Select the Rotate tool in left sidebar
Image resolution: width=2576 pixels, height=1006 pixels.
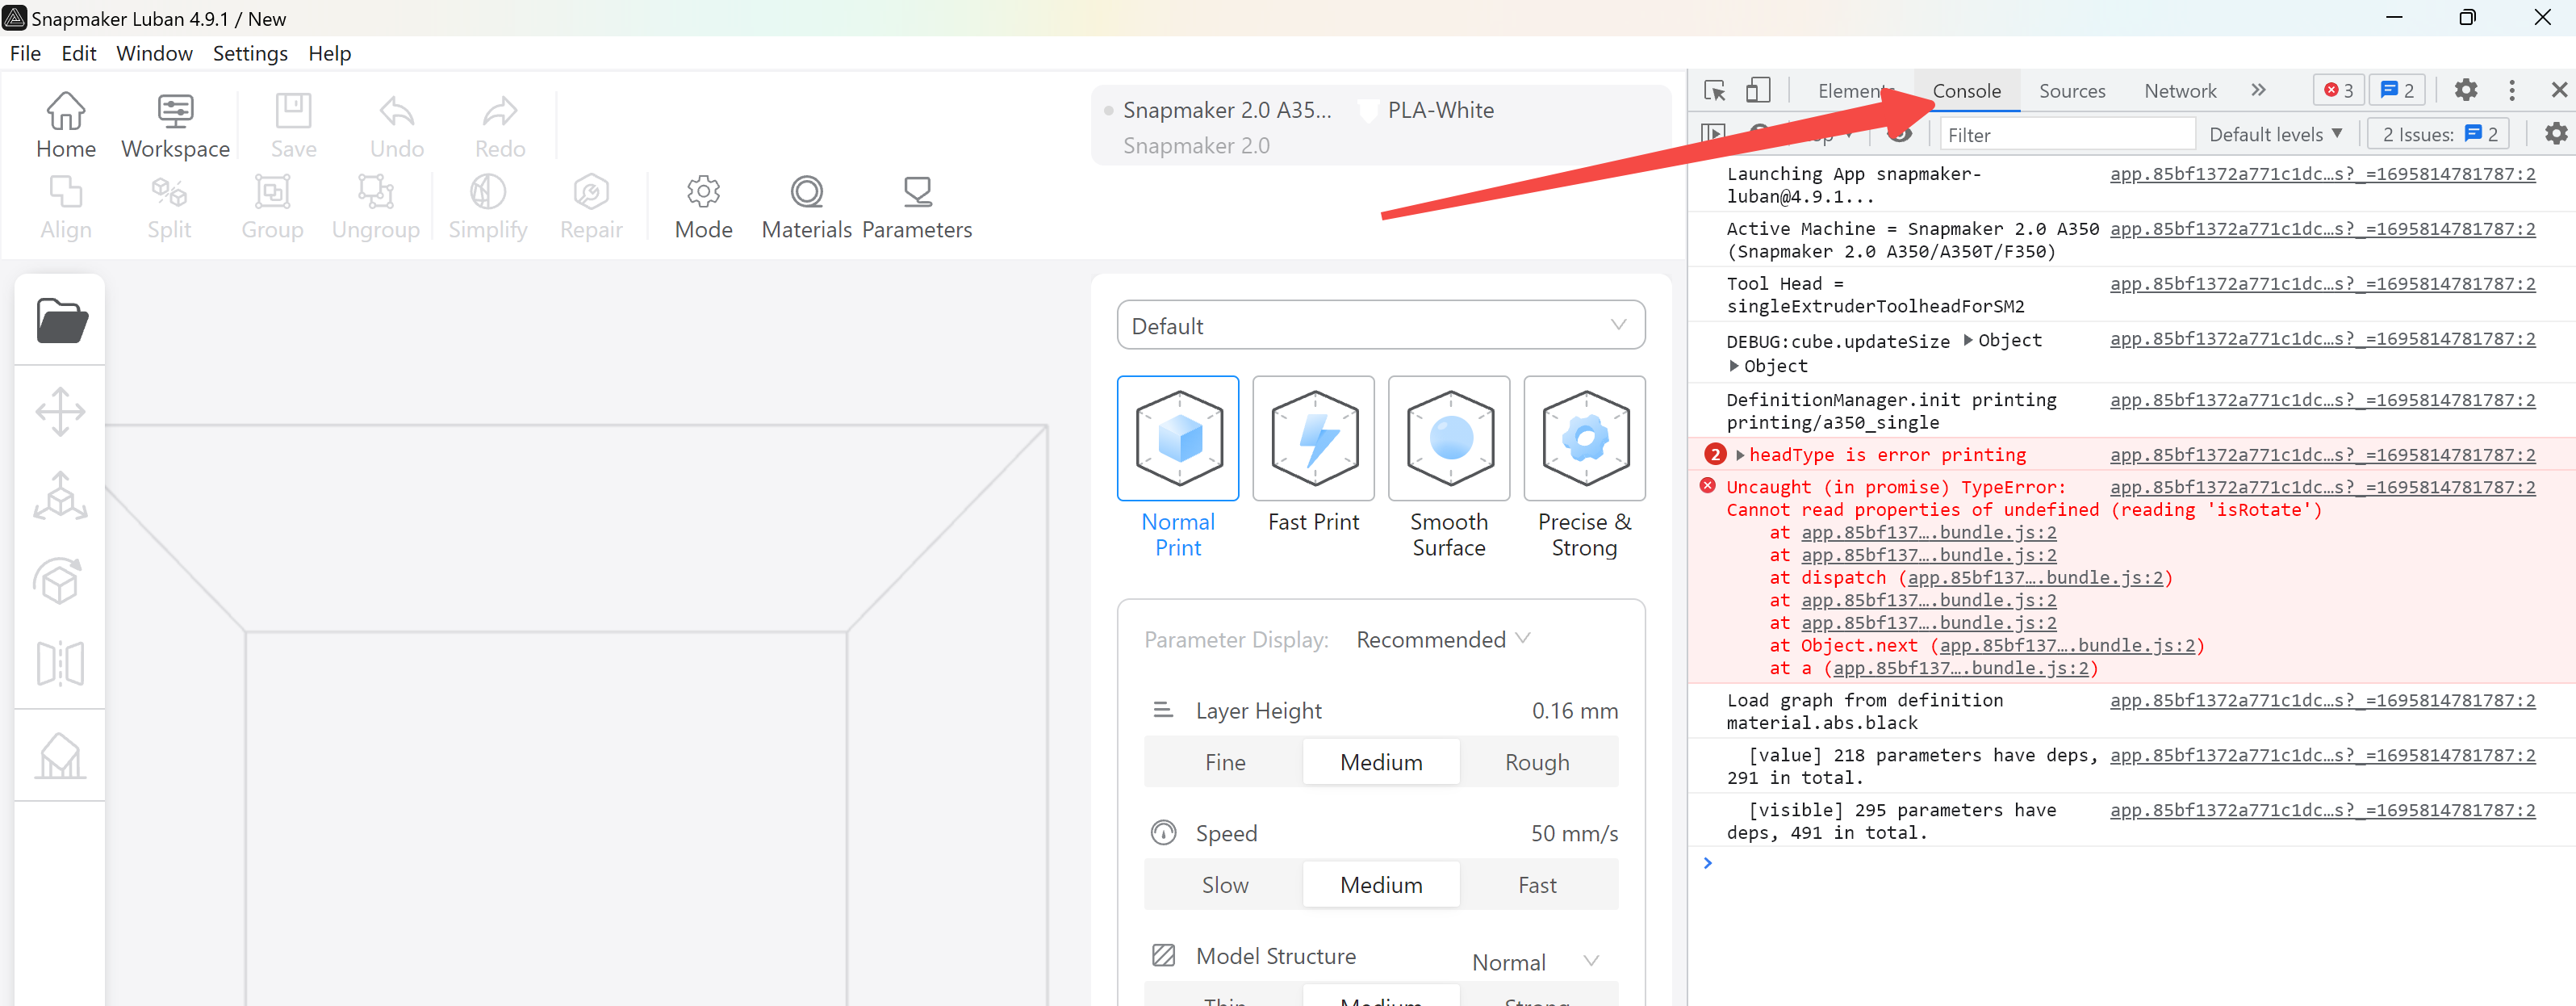(59, 581)
